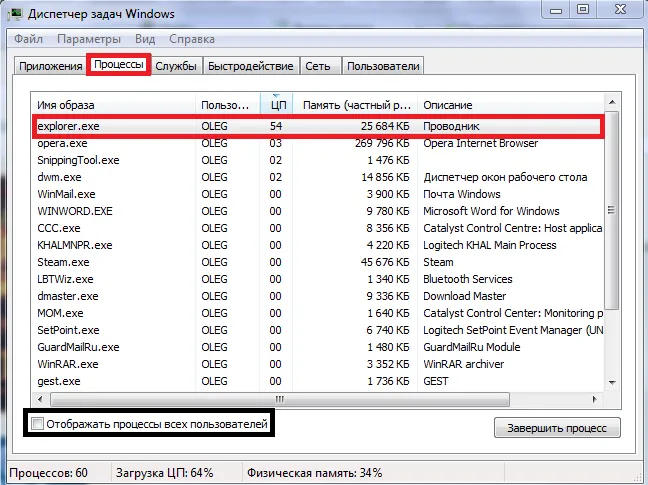This screenshot has width=648, height=485.
Task: Open the Вид menu
Action: click(145, 39)
